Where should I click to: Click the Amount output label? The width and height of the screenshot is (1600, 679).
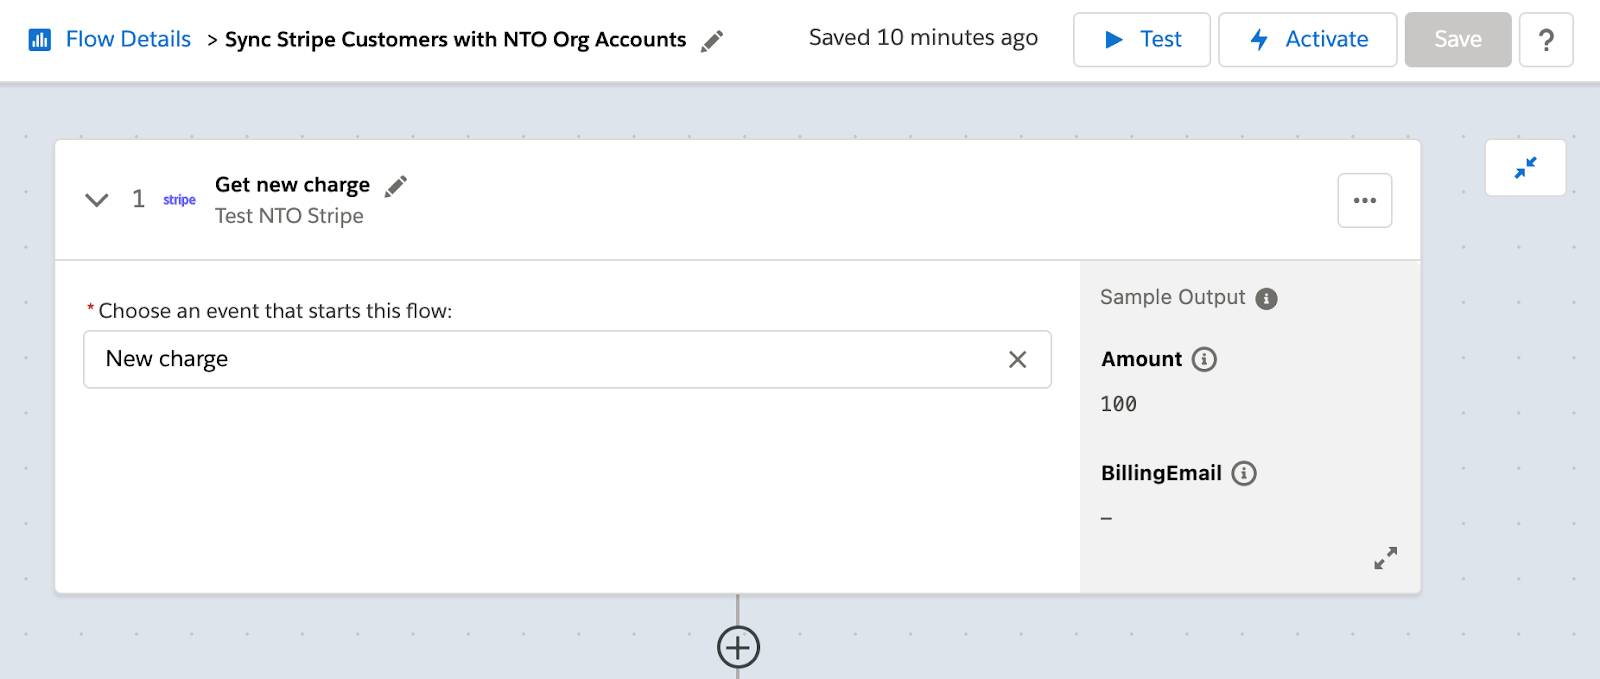pyautogui.click(x=1141, y=359)
